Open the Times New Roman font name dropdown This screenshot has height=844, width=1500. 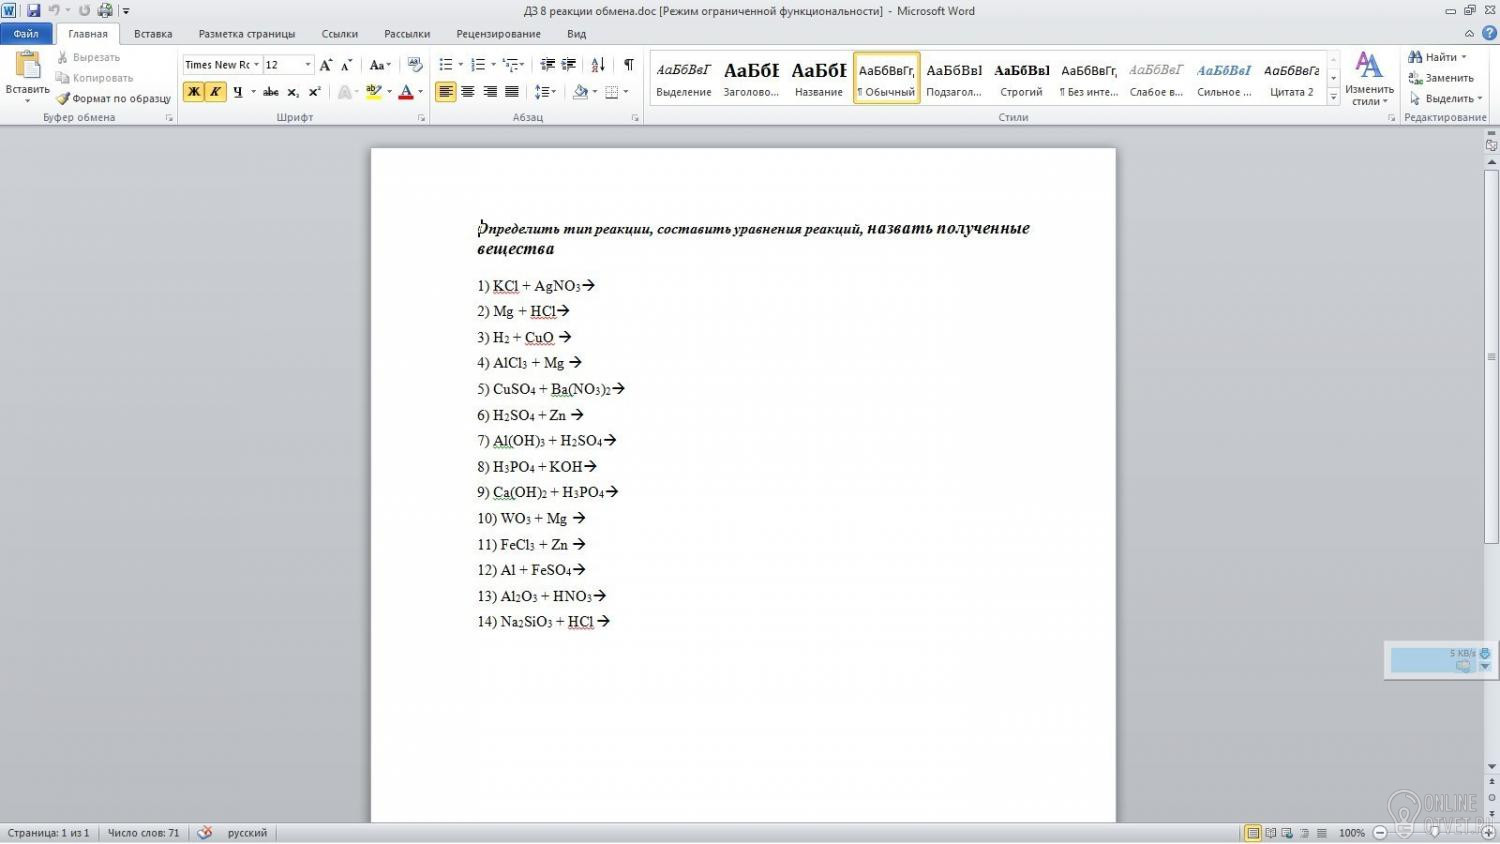[x=256, y=65]
